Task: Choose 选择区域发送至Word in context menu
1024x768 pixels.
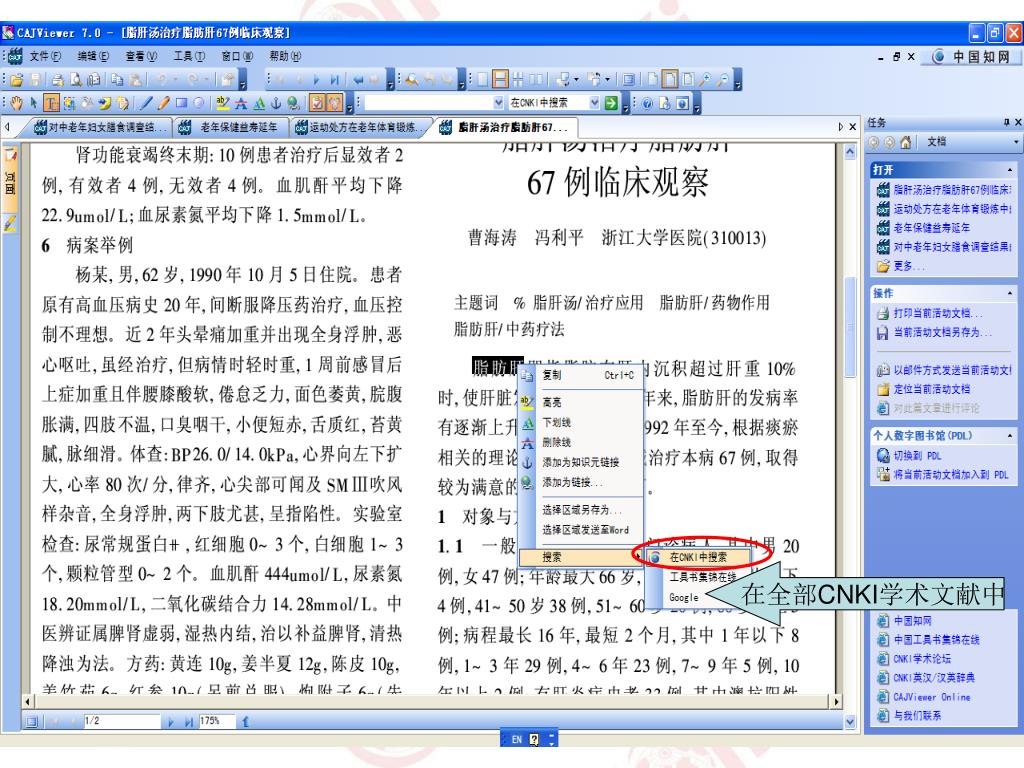Action: pos(581,530)
